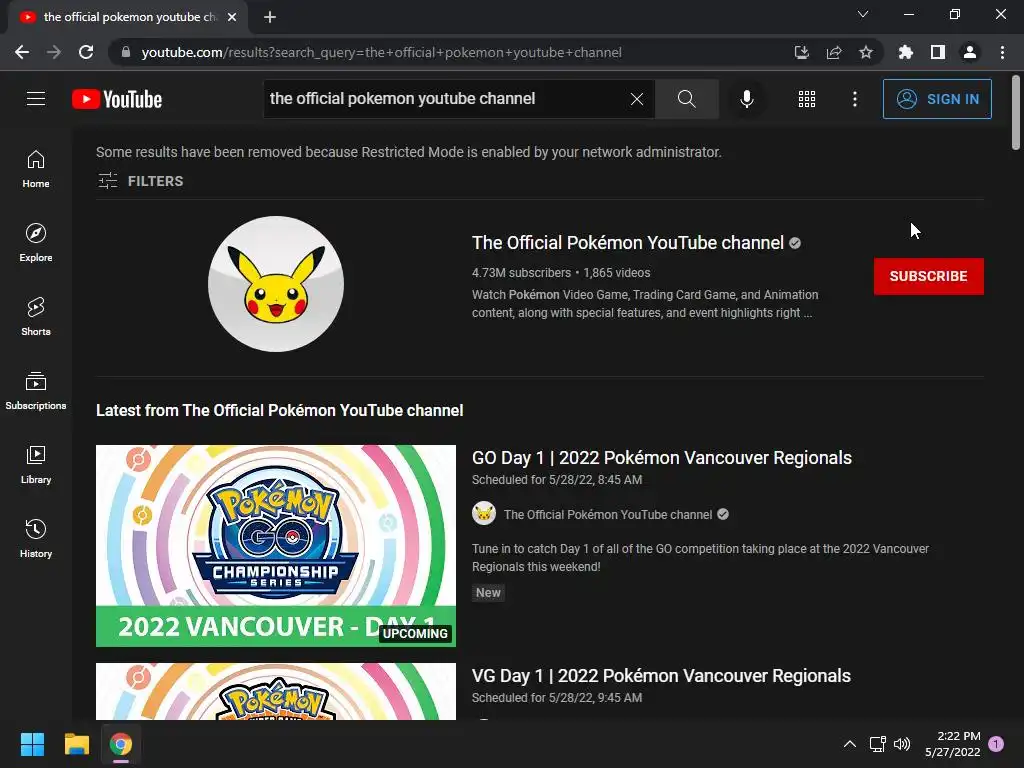Click the "4.73M subscribers" text
Image resolution: width=1024 pixels, height=768 pixels.
click(521, 273)
